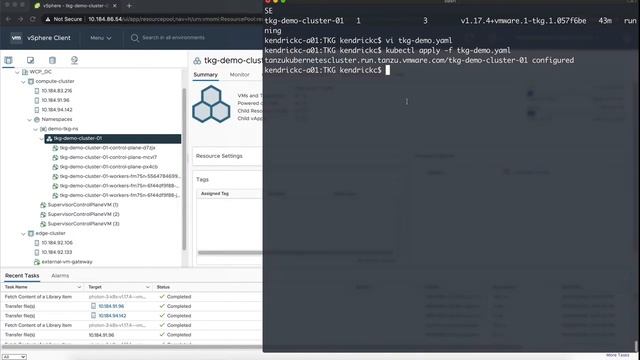The width and height of the screenshot is (640, 360).
Task: Select VM tkg-demo-cluster-01-control-plane-d7zjx
Action: tap(107, 148)
